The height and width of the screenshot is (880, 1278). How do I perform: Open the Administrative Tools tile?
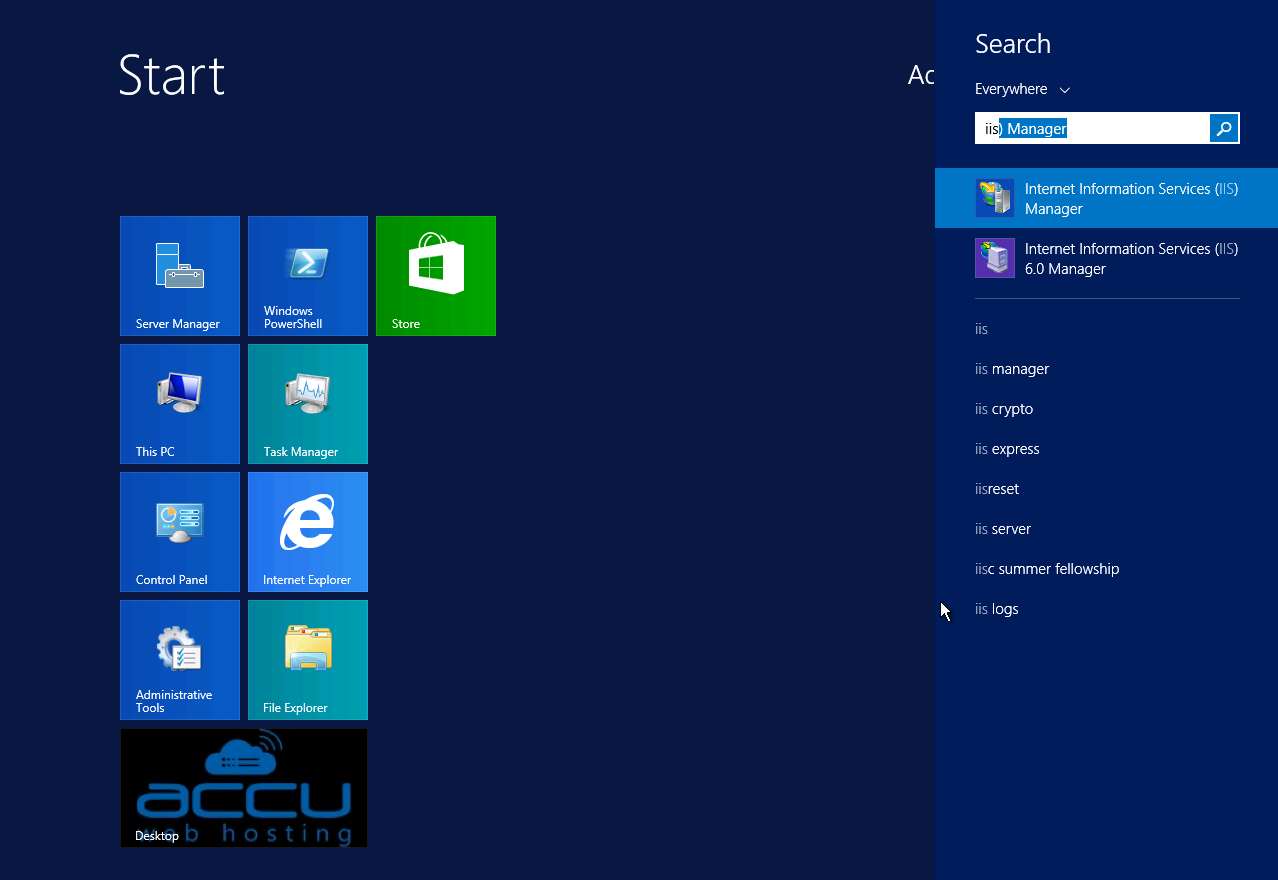click(180, 660)
